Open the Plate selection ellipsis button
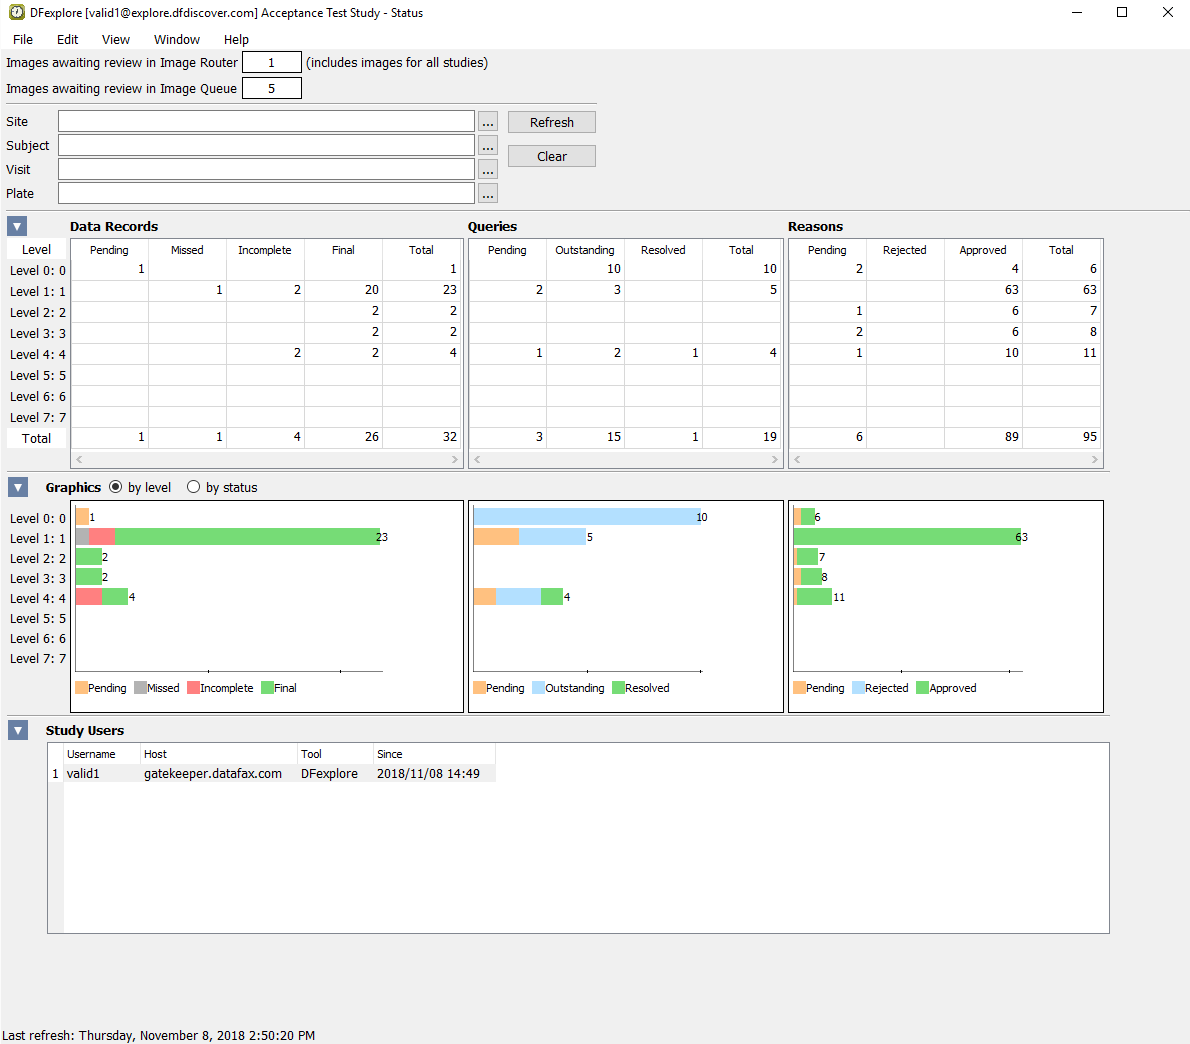 pos(488,194)
